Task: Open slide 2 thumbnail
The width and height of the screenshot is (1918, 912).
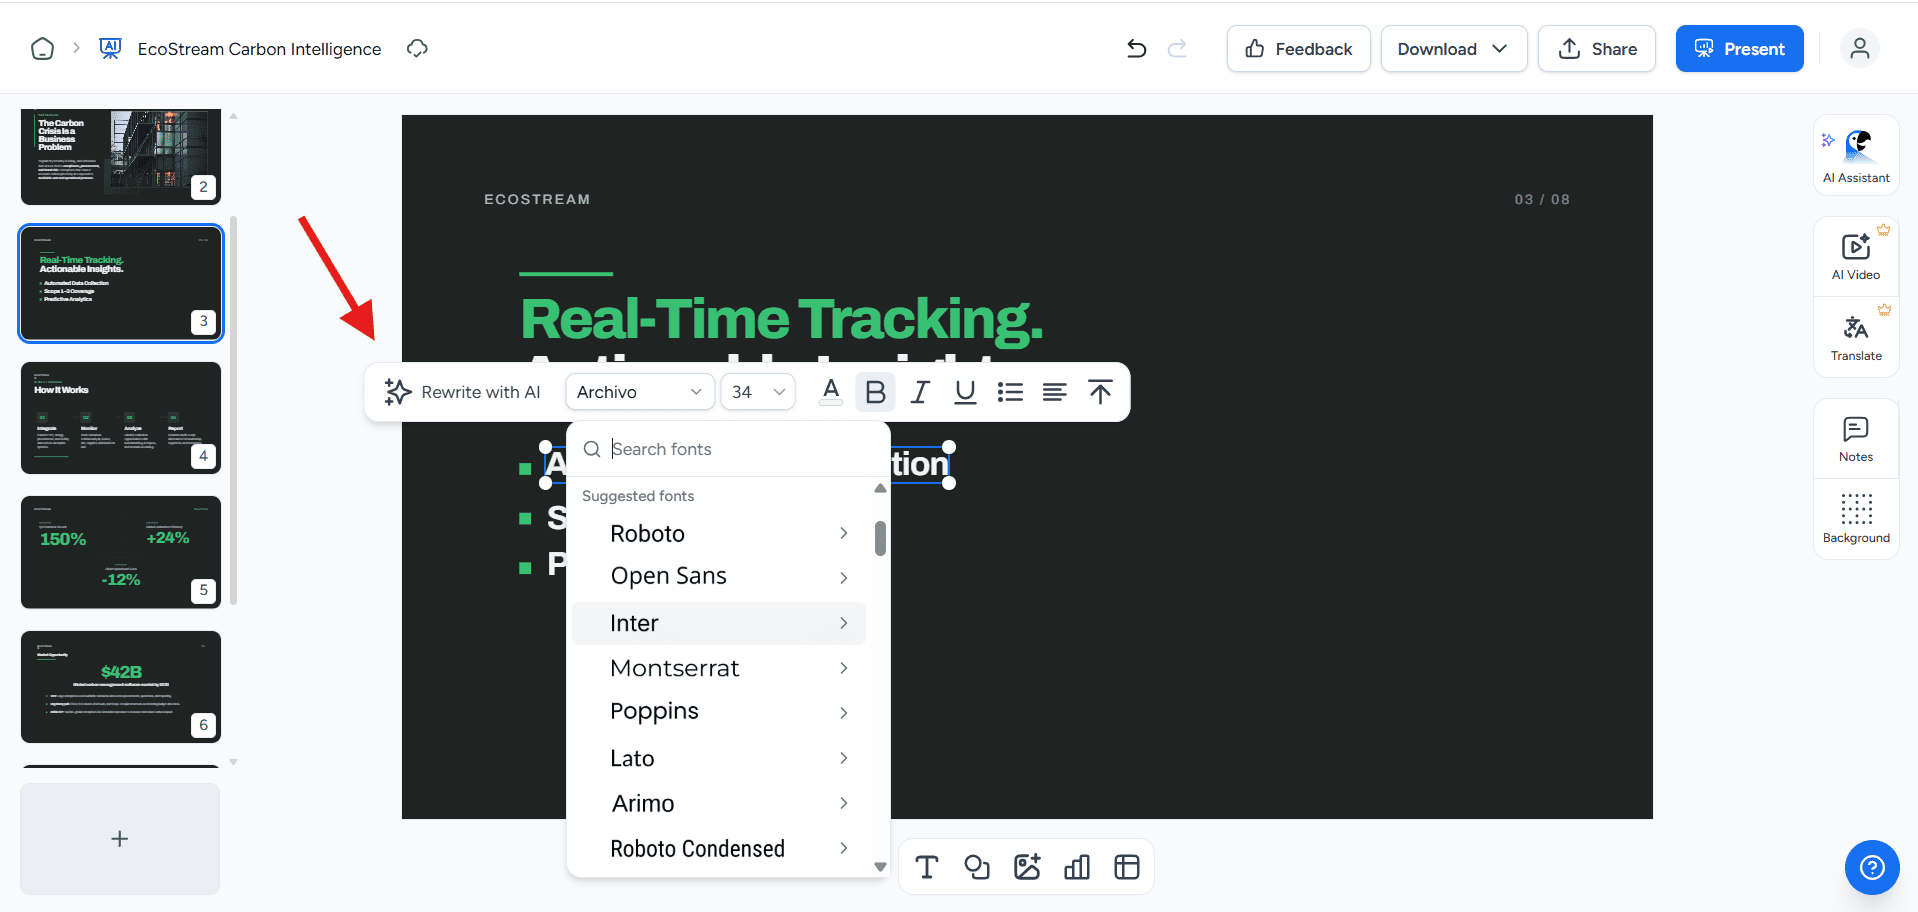Action: (121, 157)
